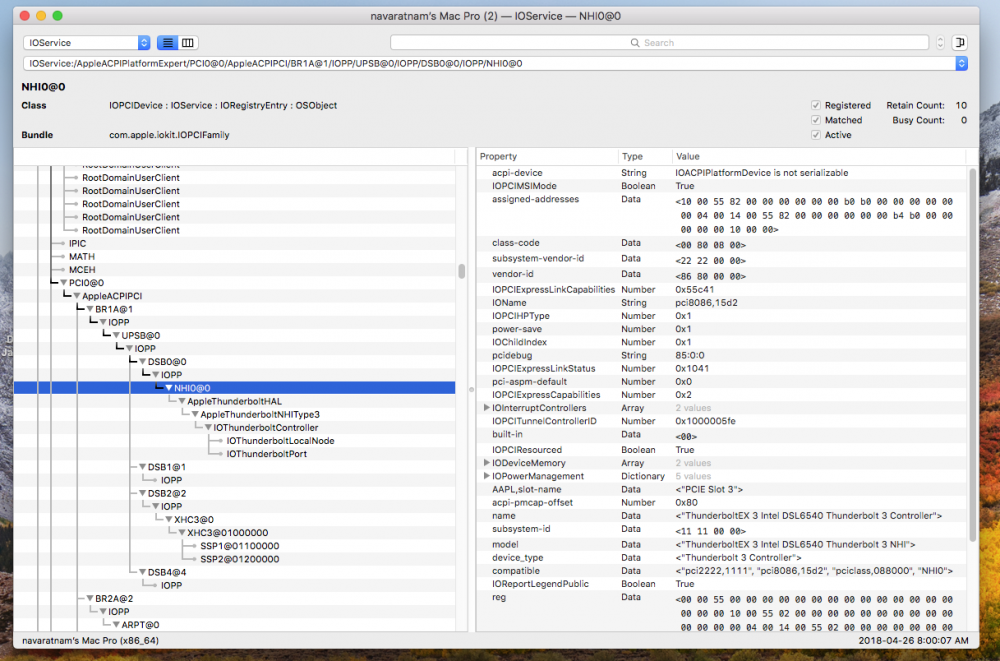Collapse the UPSB@0 node
This screenshot has width=1000, height=661.
pyautogui.click(x=116, y=336)
